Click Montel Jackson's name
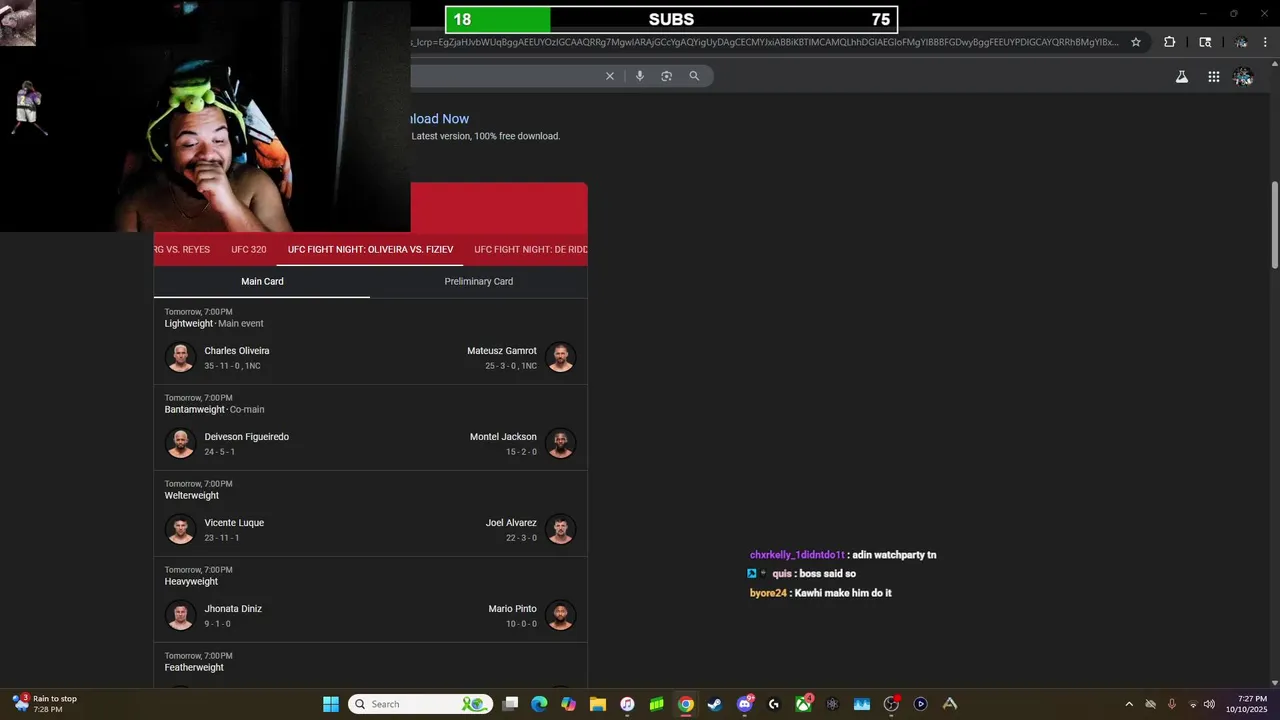This screenshot has width=1280, height=720. (503, 437)
